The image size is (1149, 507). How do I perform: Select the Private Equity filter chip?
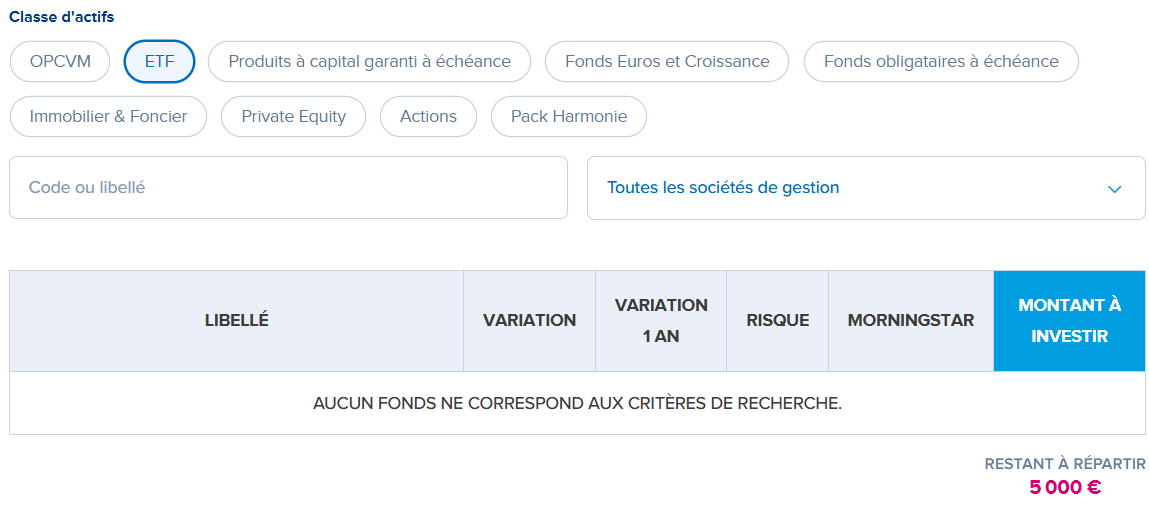pos(293,116)
